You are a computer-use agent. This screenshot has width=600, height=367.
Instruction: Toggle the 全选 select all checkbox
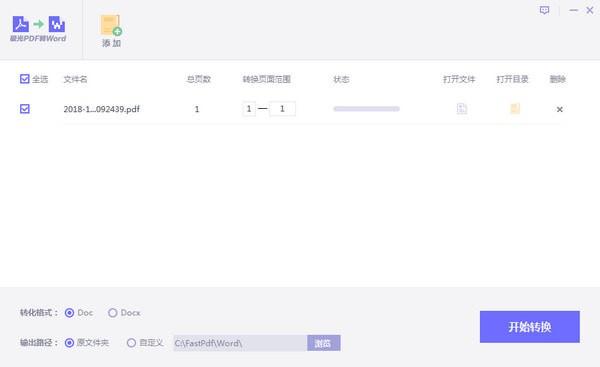click(24, 79)
